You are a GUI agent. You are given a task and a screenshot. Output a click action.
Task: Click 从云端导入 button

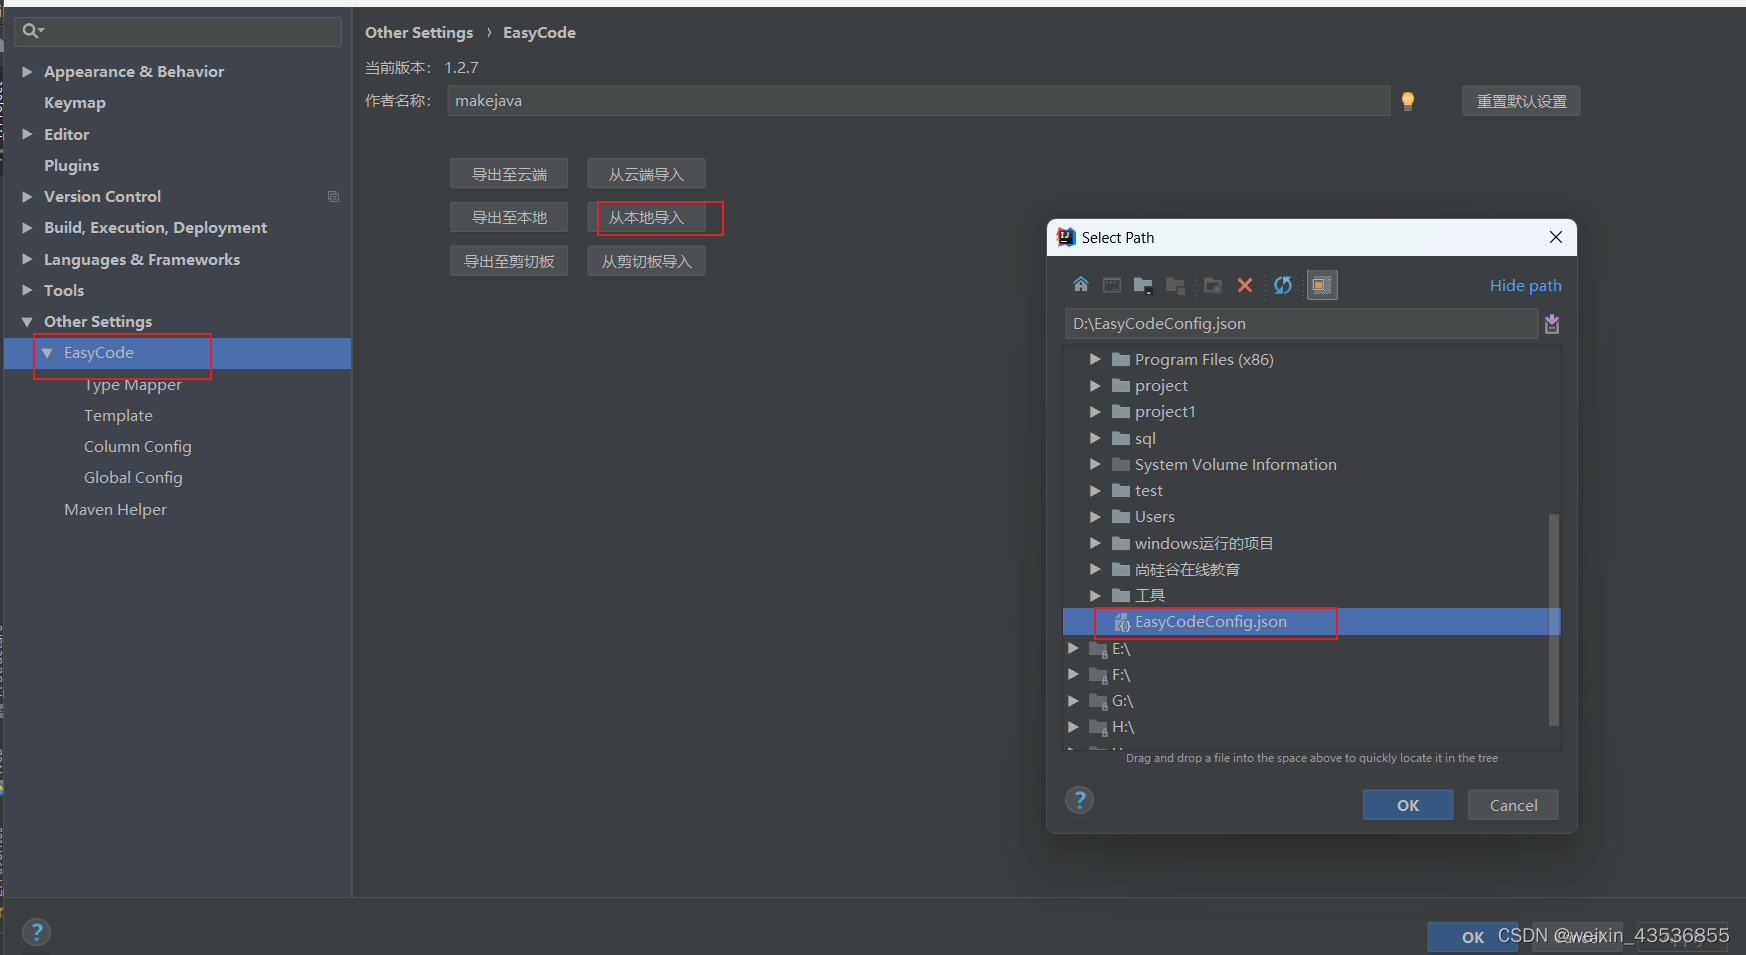(646, 174)
